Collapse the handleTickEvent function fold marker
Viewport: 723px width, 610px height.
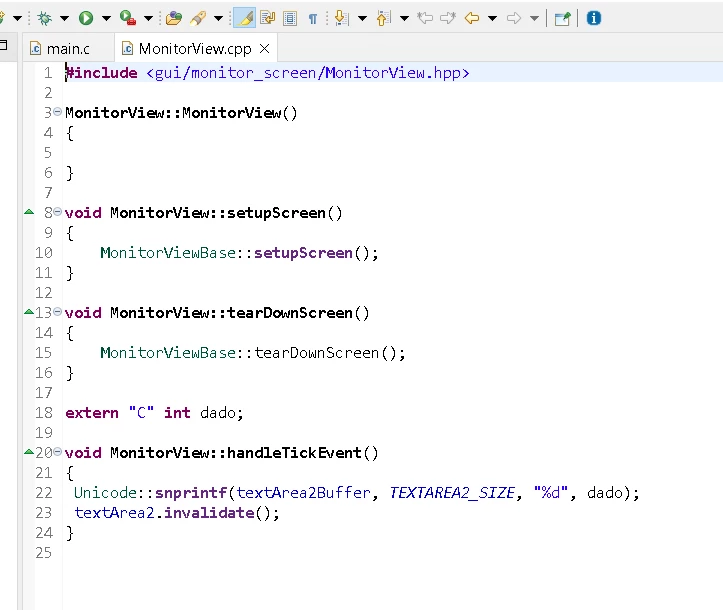click(x=57, y=452)
